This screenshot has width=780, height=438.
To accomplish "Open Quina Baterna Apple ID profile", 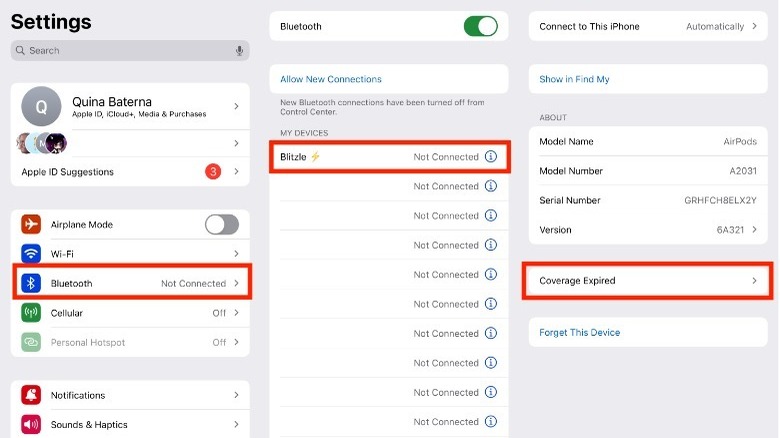I will [130, 107].
